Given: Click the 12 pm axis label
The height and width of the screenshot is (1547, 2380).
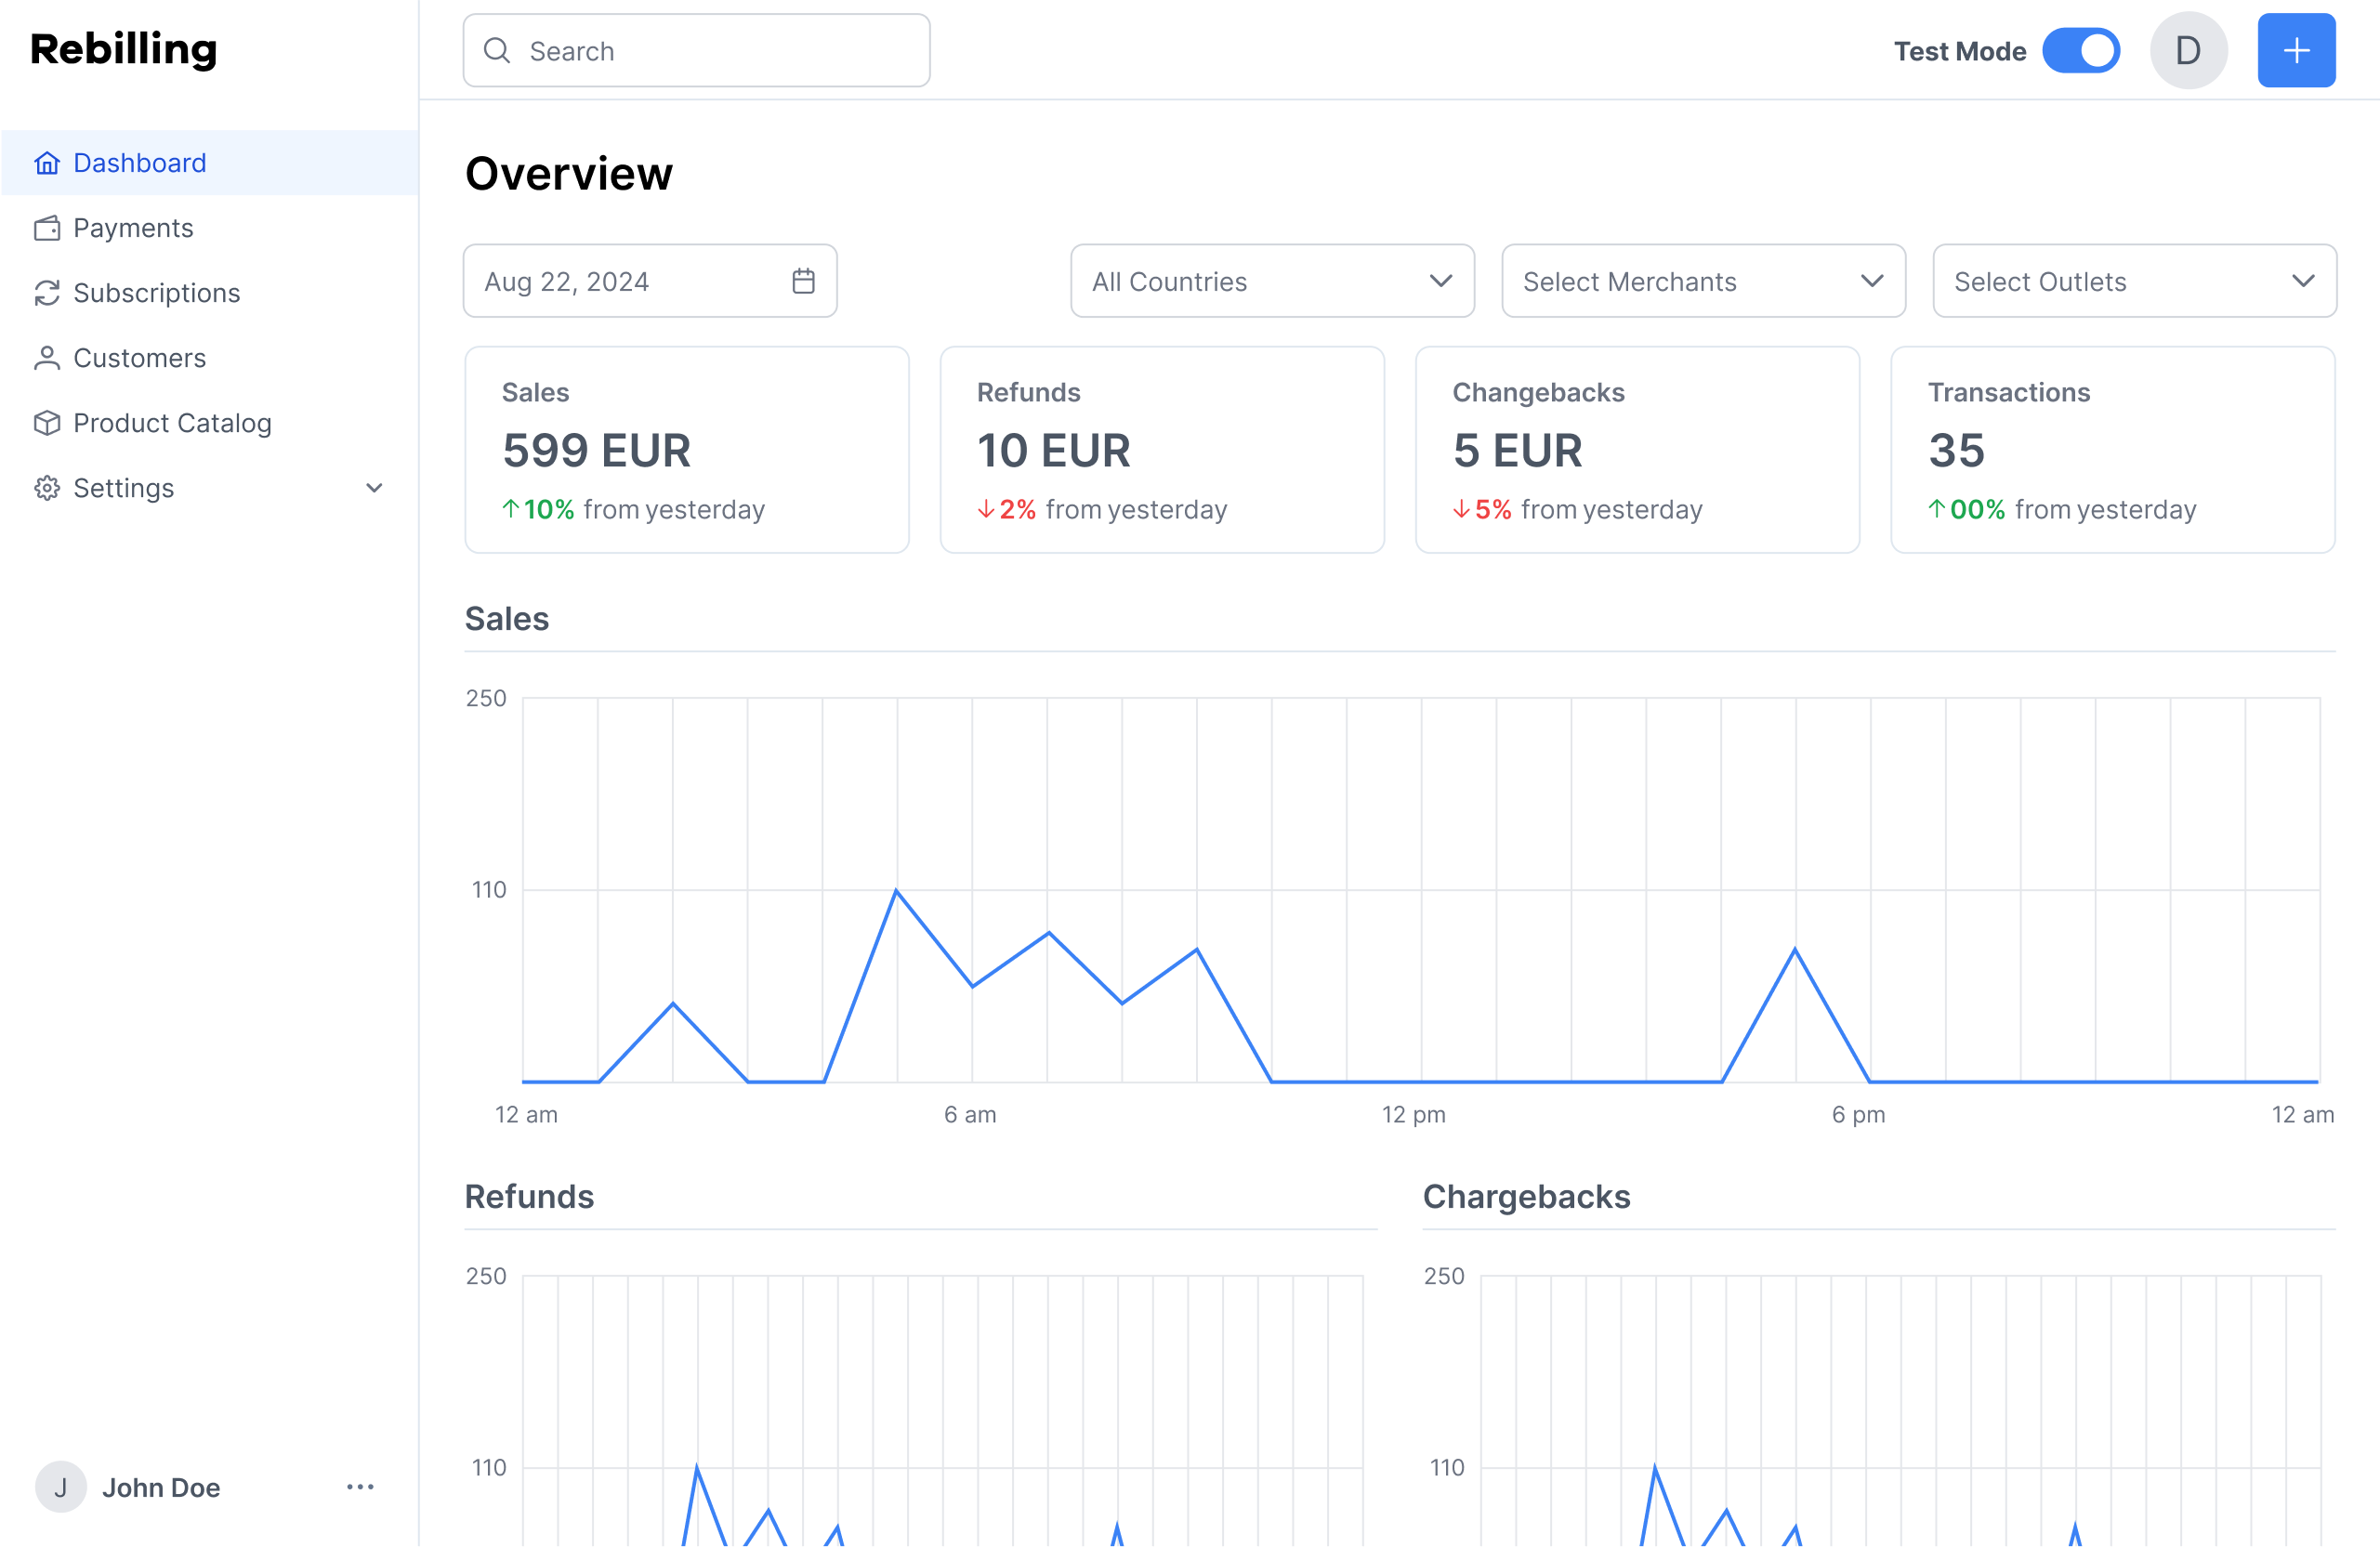Looking at the screenshot, I should (1413, 1114).
